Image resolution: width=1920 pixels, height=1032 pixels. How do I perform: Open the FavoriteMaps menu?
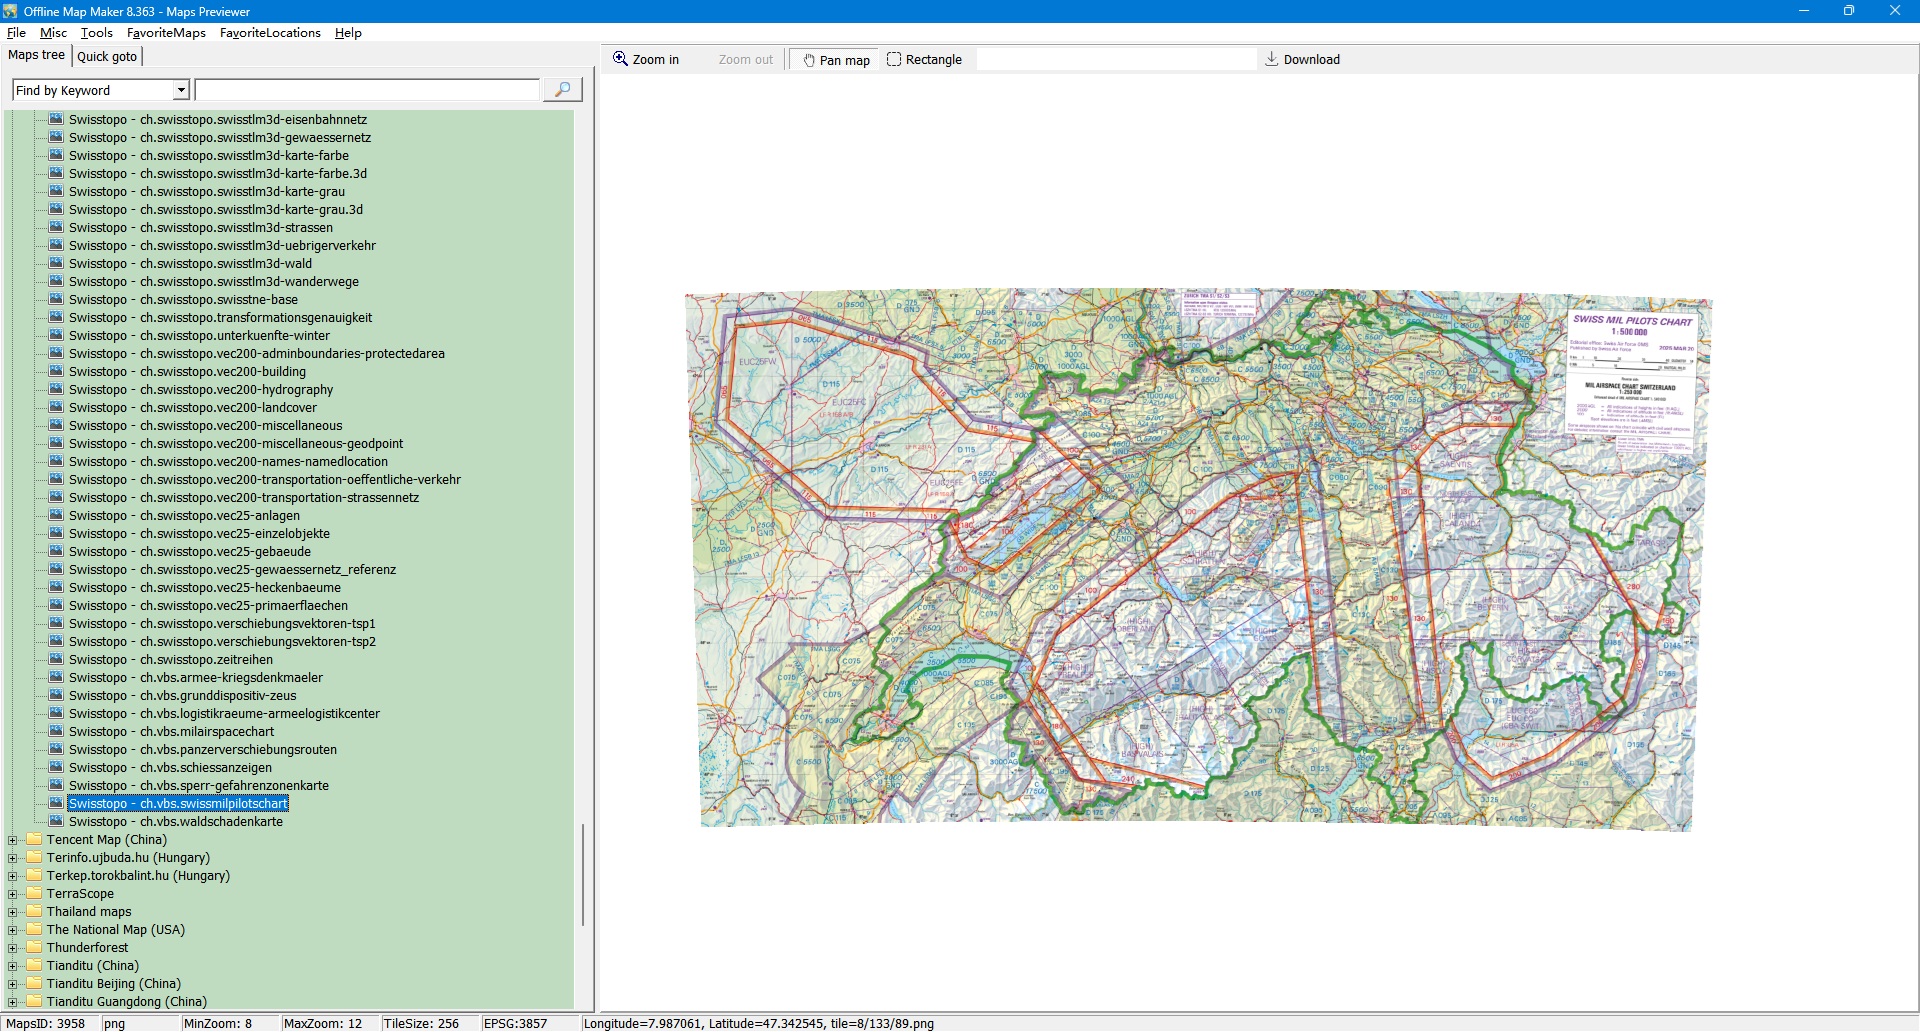coord(166,33)
